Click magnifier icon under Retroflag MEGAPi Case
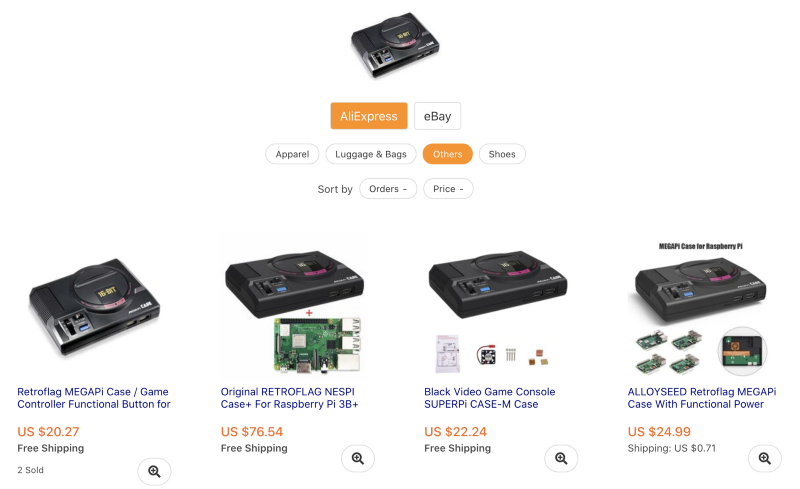Screen dimensions: 800x489 154,471
